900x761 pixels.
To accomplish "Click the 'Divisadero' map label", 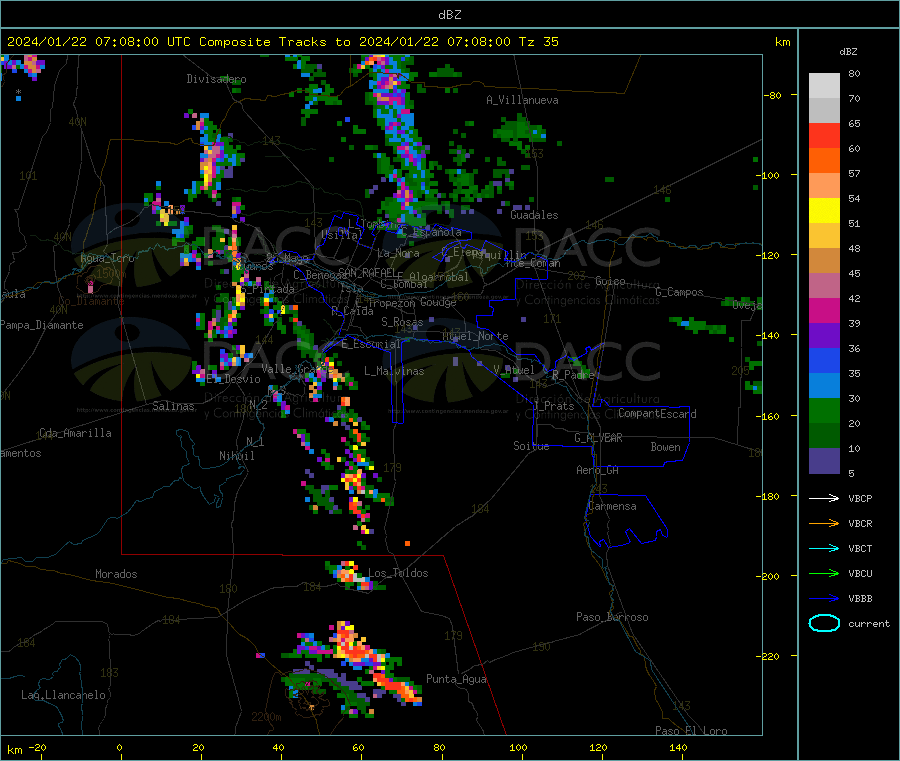I will (x=216, y=79).
